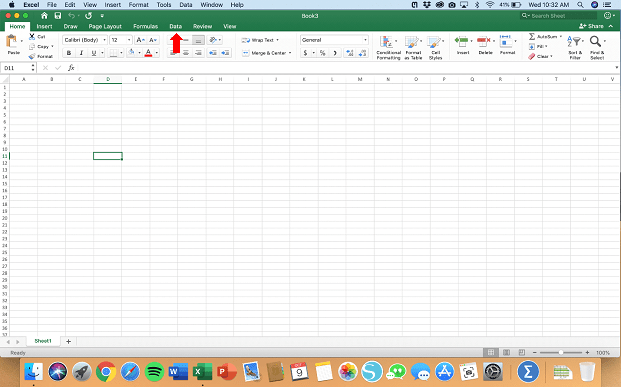Toggle Underline formatting
Image resolution: width=621 pixels, height=388 pixels.
94,53
